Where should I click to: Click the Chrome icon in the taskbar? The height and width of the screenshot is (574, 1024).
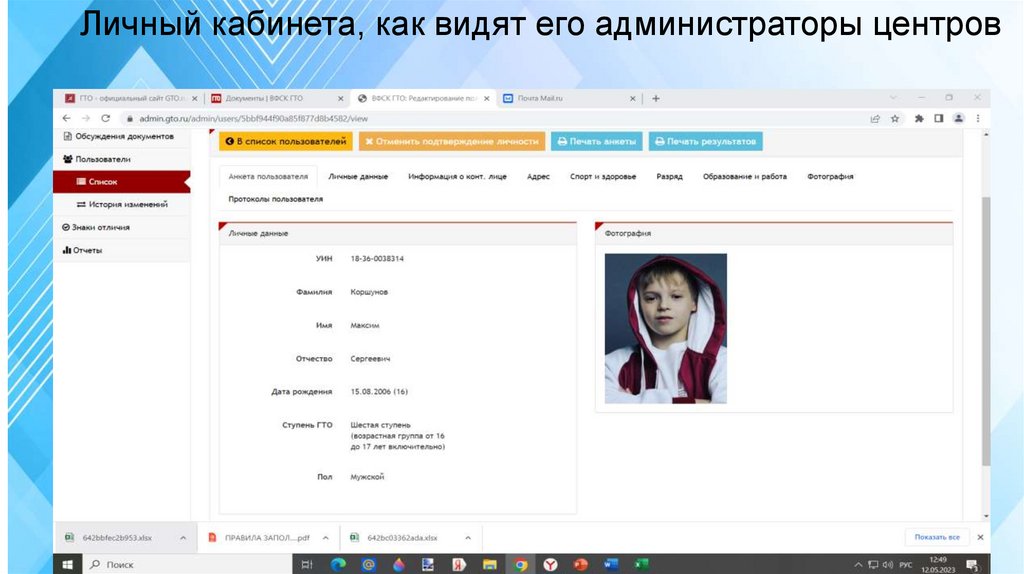pos(520,565)
